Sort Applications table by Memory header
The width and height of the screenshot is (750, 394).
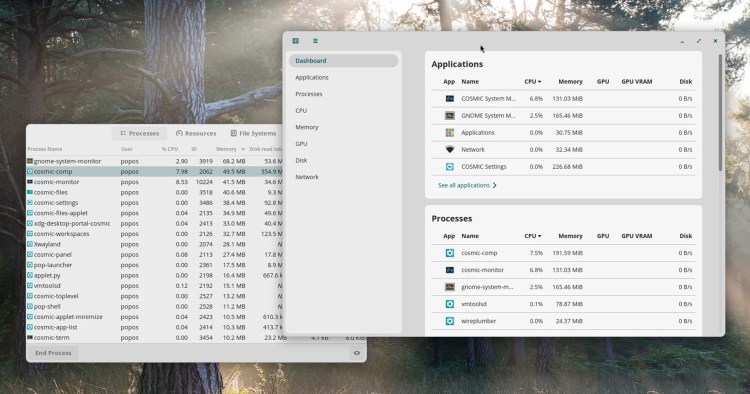(x=570, y=82)
